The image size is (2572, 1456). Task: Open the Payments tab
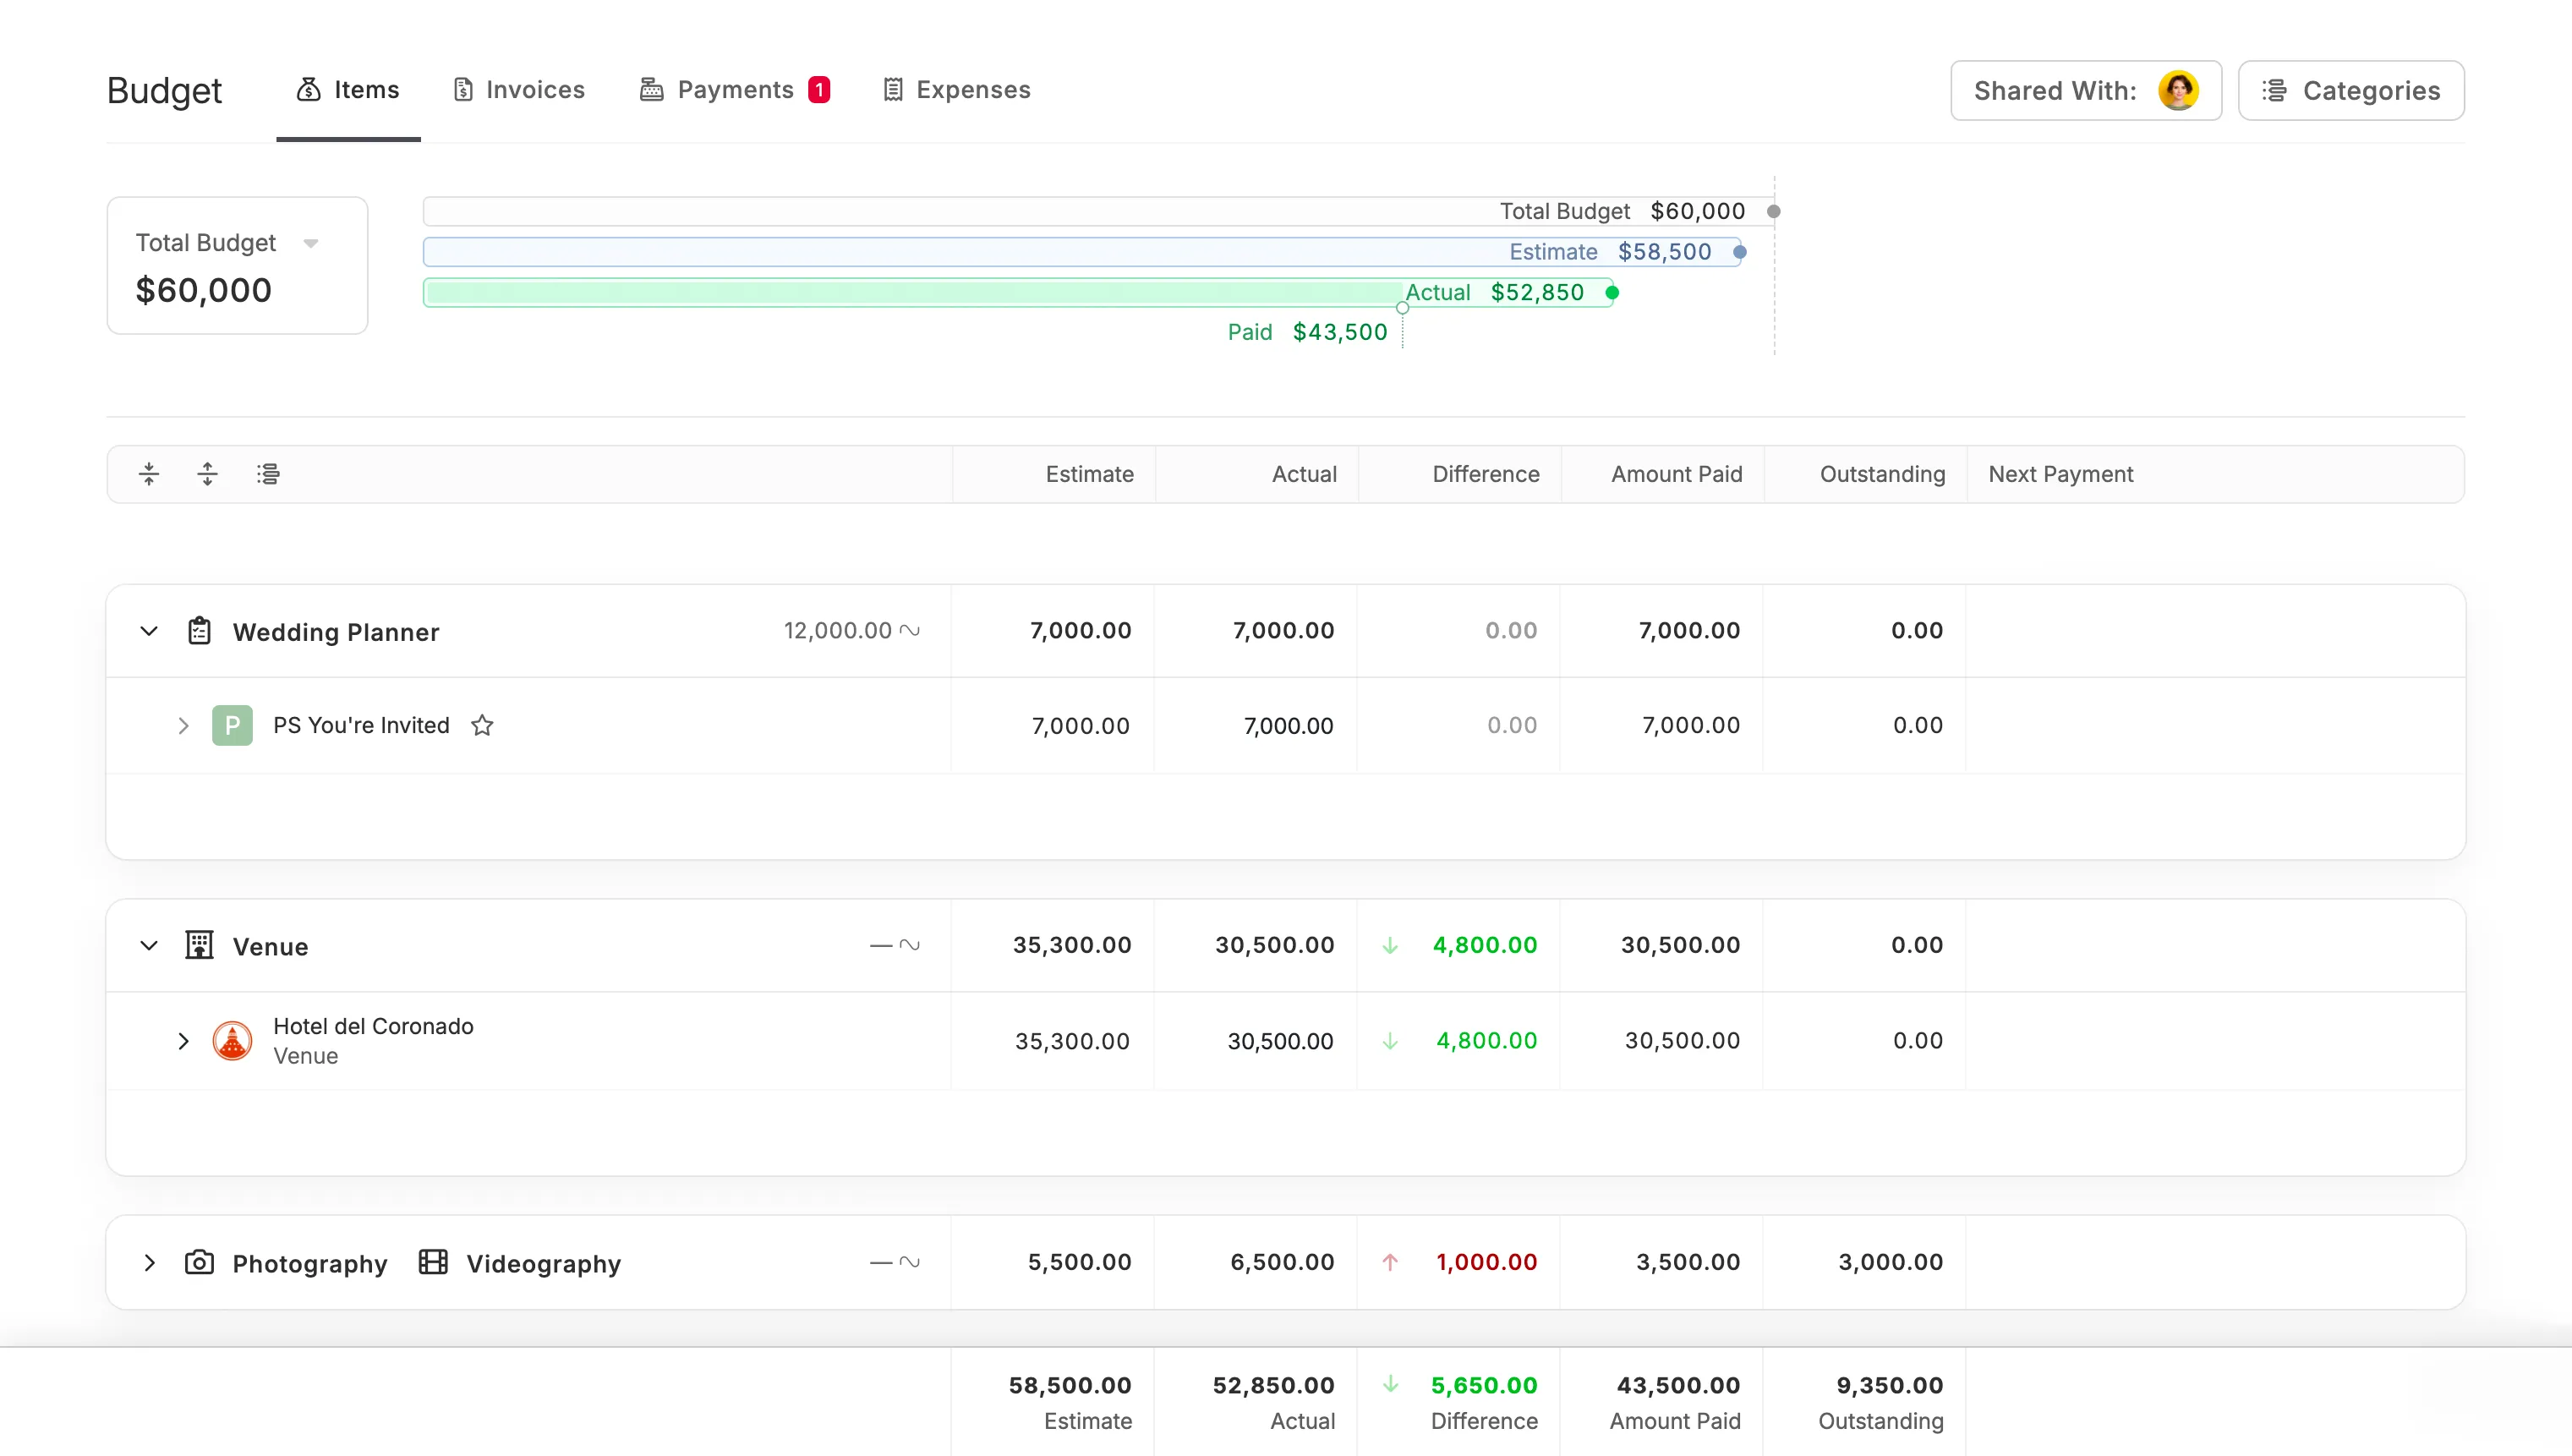coord(734,90)
